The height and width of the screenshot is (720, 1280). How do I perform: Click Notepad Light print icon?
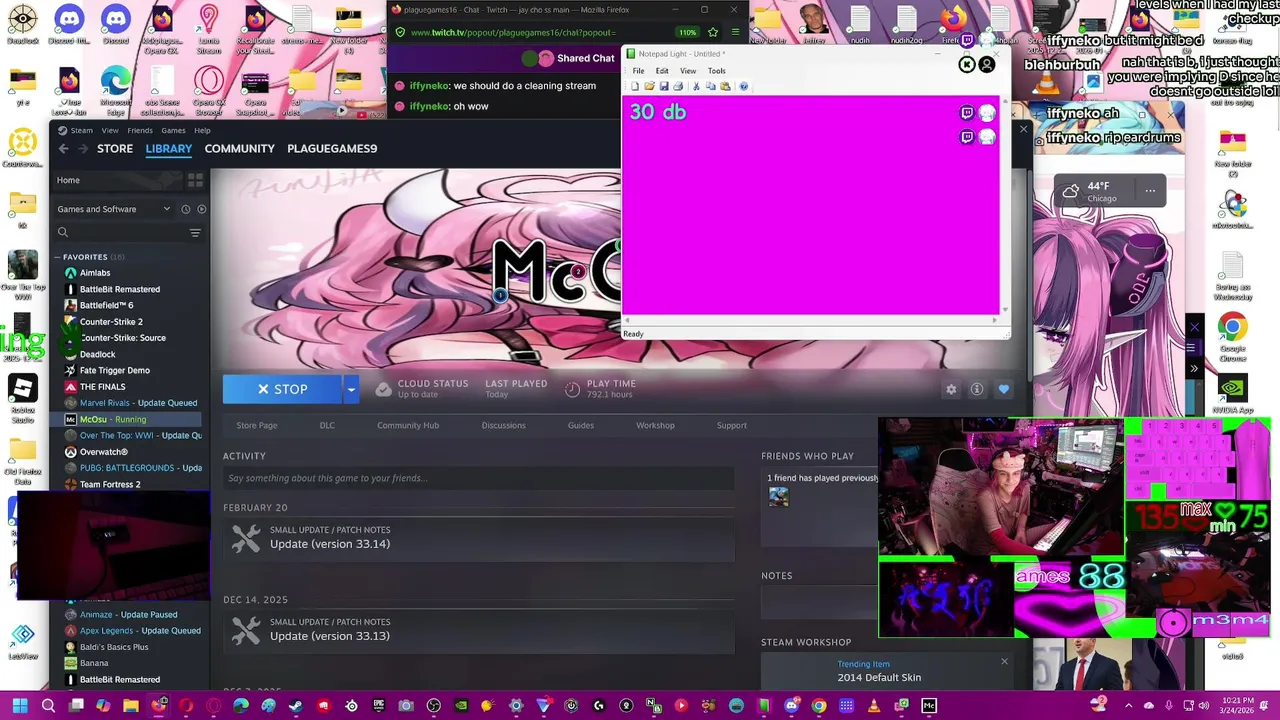678,87
